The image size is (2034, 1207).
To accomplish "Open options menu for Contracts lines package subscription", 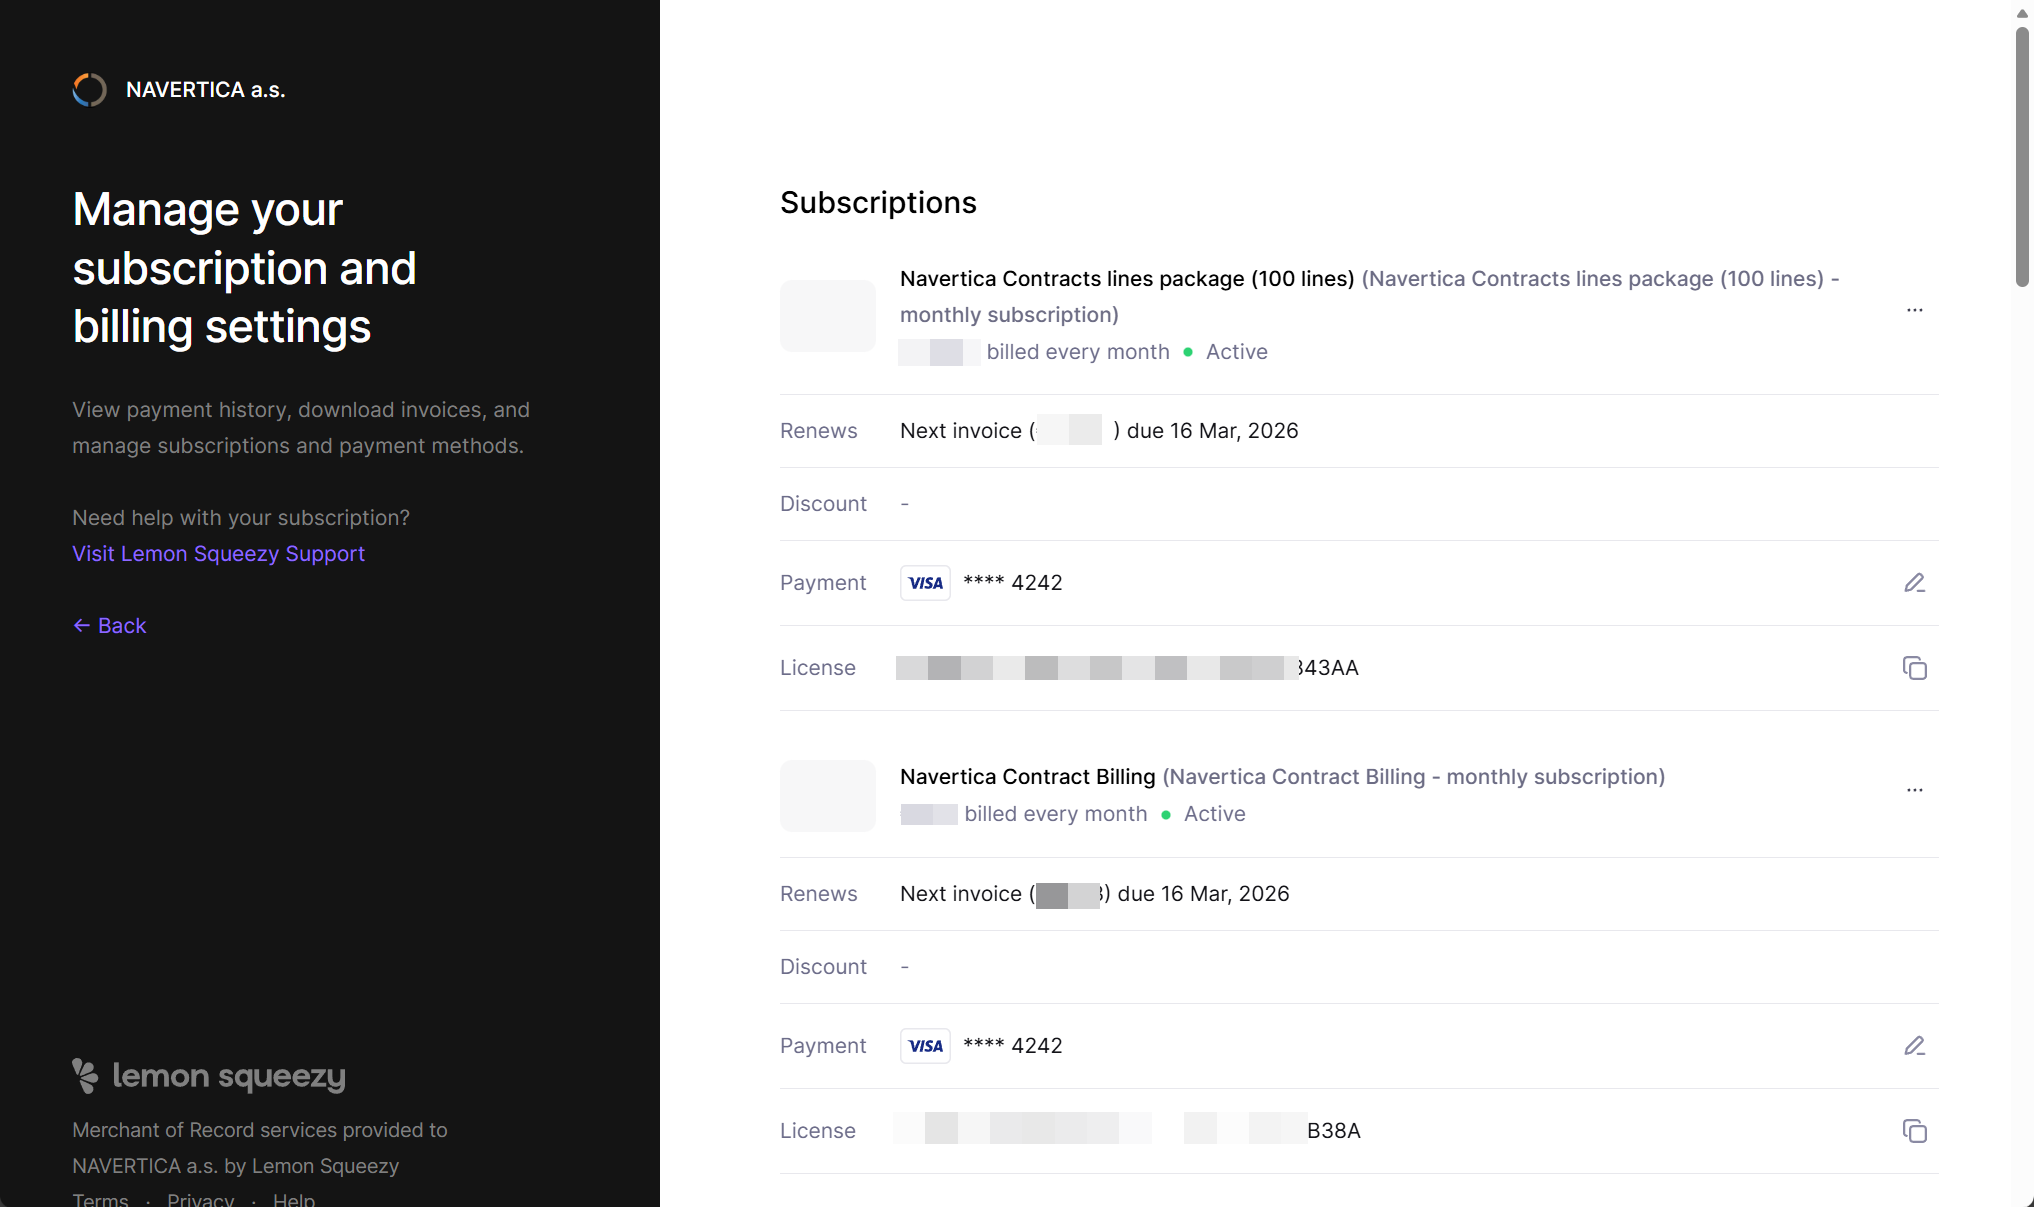I will [x=1915, y=311].
